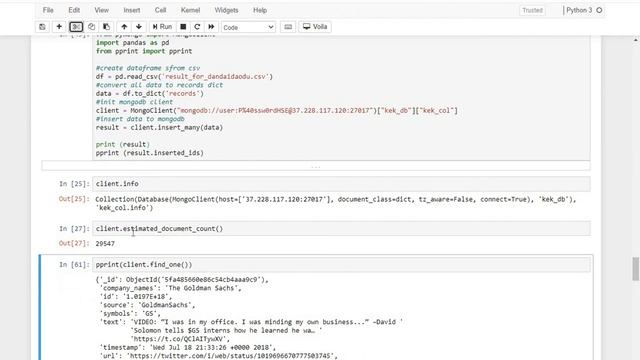Image resolution: width=640 pixels, height=360 pixels.
Task: Click the output value 29547
Action: click(x=105, y=244)
